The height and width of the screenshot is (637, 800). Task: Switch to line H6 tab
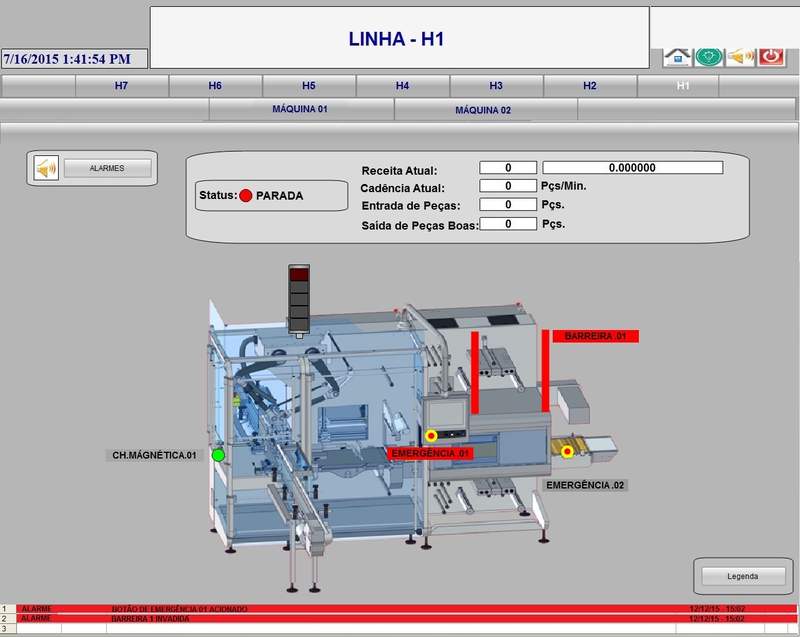(x=215, y=86)
